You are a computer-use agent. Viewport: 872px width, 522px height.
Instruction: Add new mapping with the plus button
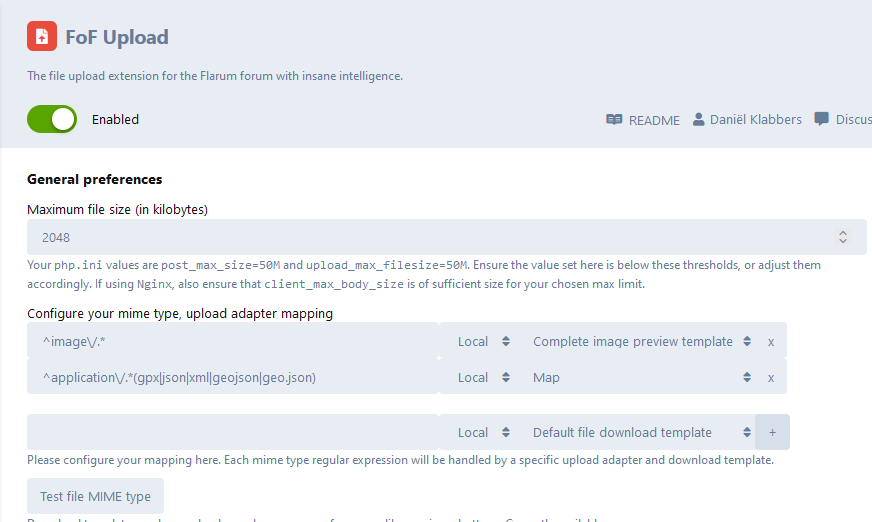[772, 432]
